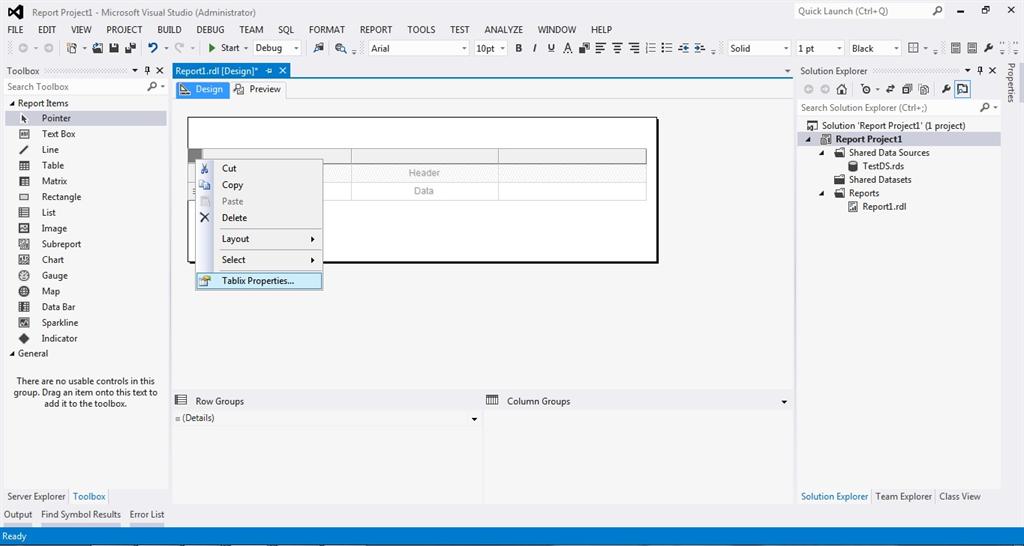
Task: Select TestDS.rds in Solution Explorer
Action: click(883, 167)
